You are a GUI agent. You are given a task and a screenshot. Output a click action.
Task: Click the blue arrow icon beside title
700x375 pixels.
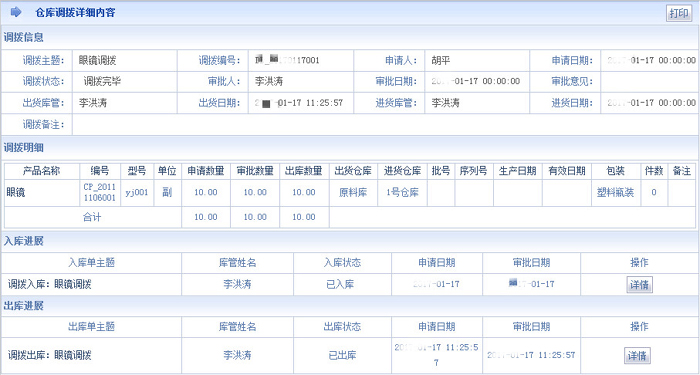point(16,12)
